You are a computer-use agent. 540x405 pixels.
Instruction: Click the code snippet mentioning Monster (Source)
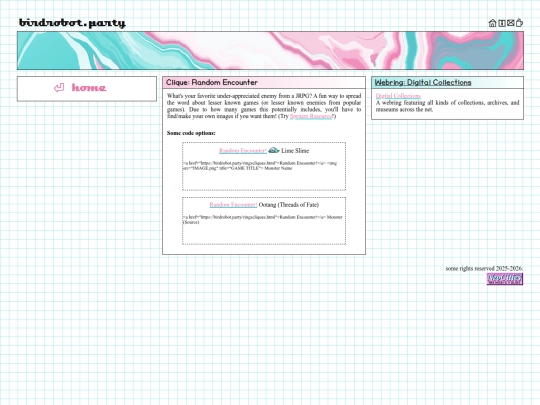(262, 219)
